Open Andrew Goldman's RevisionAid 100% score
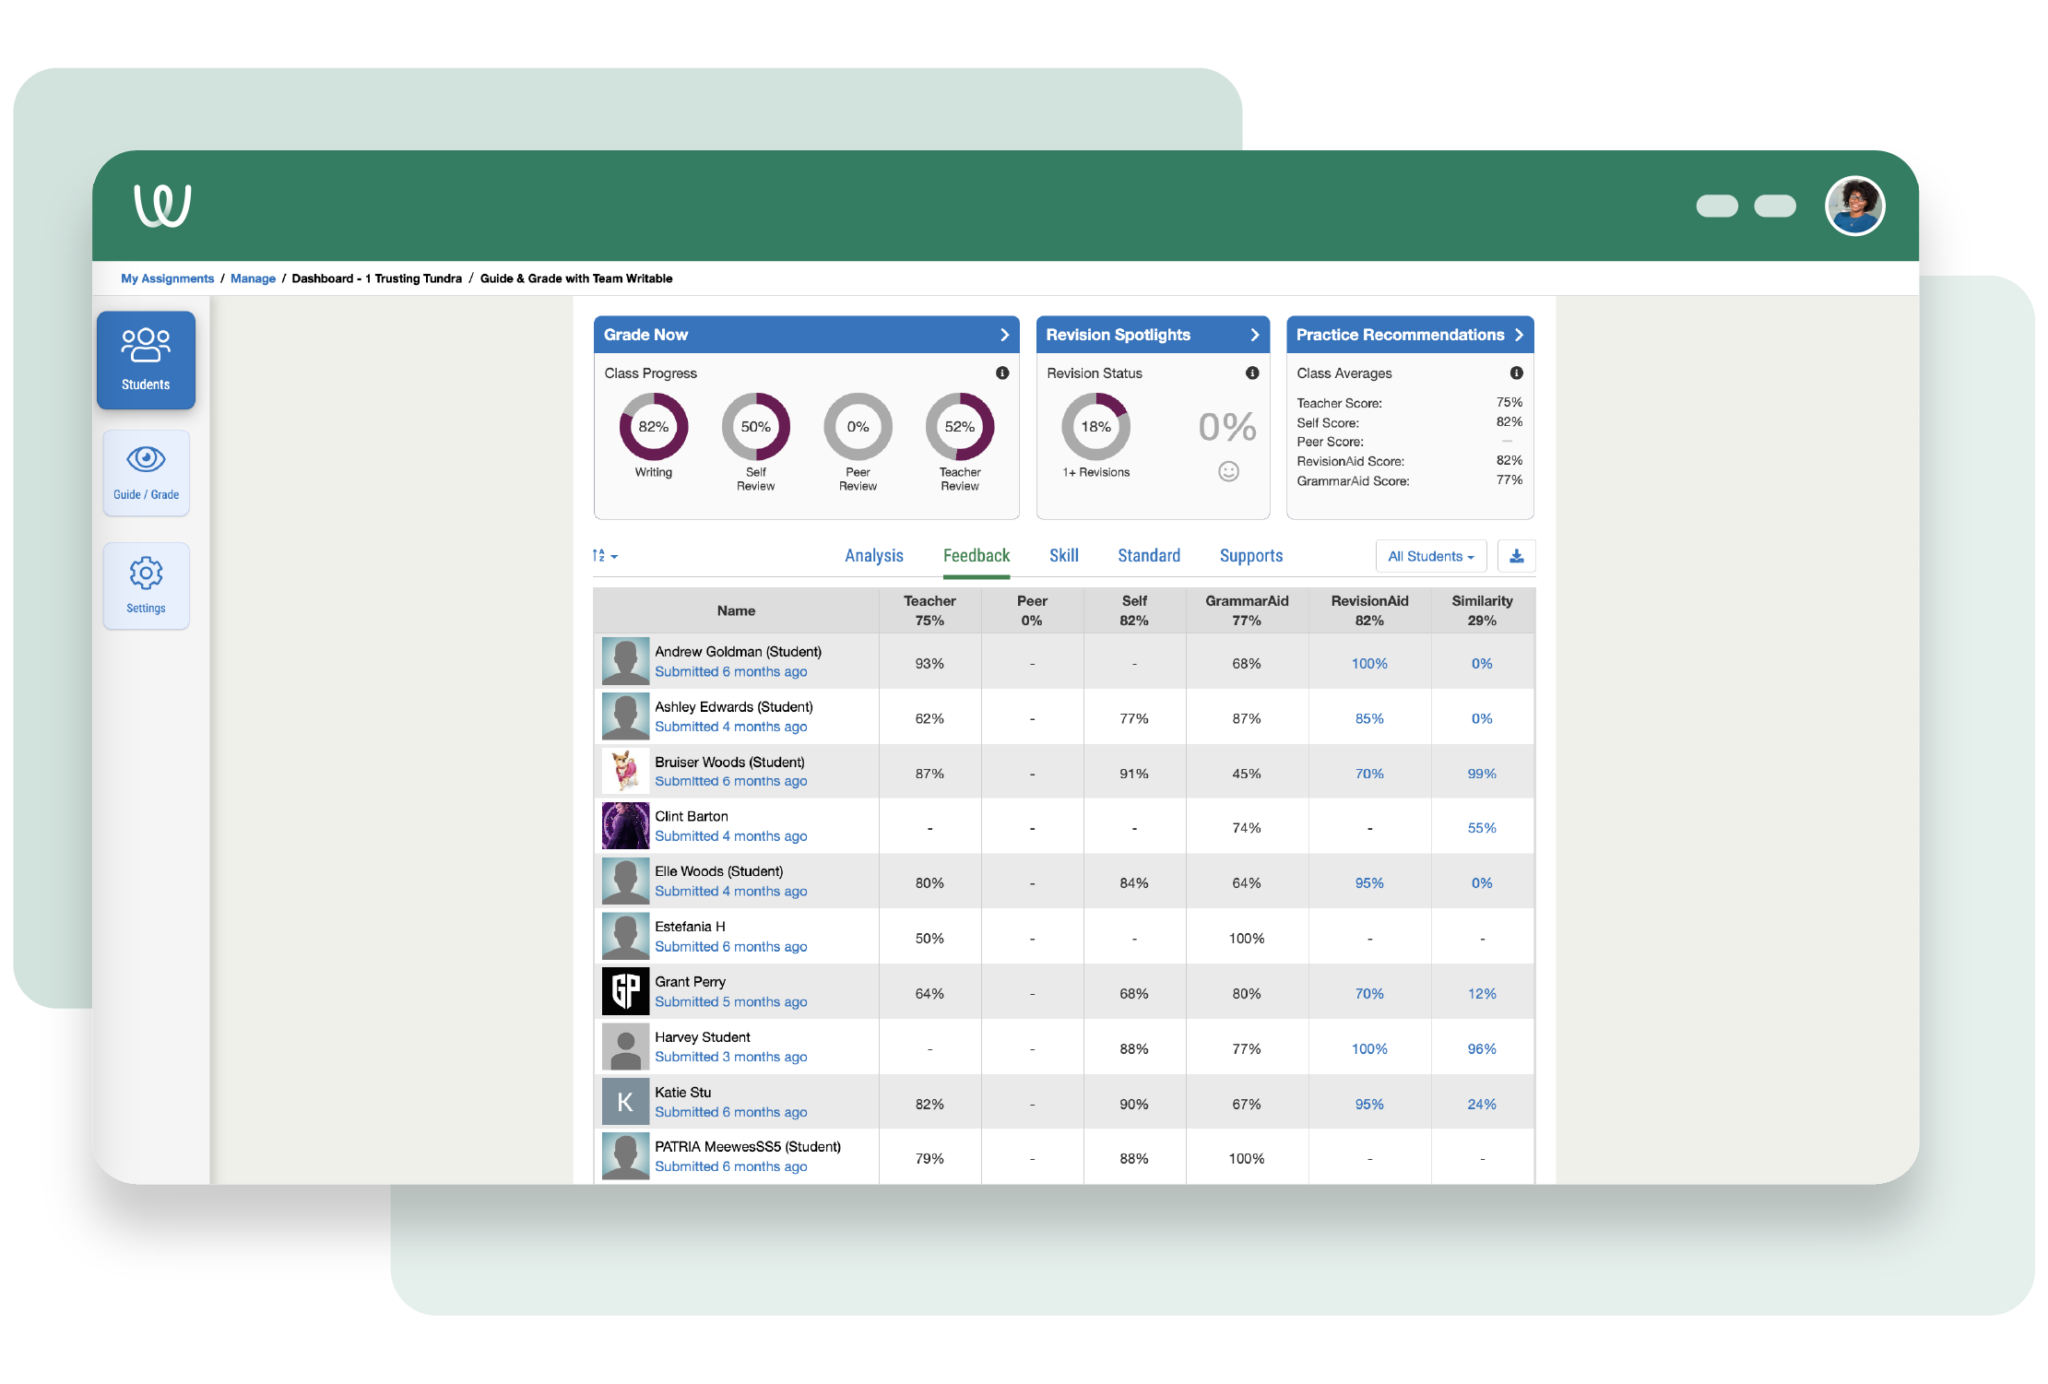The image size is (2048, 1384). point(1369,664)
